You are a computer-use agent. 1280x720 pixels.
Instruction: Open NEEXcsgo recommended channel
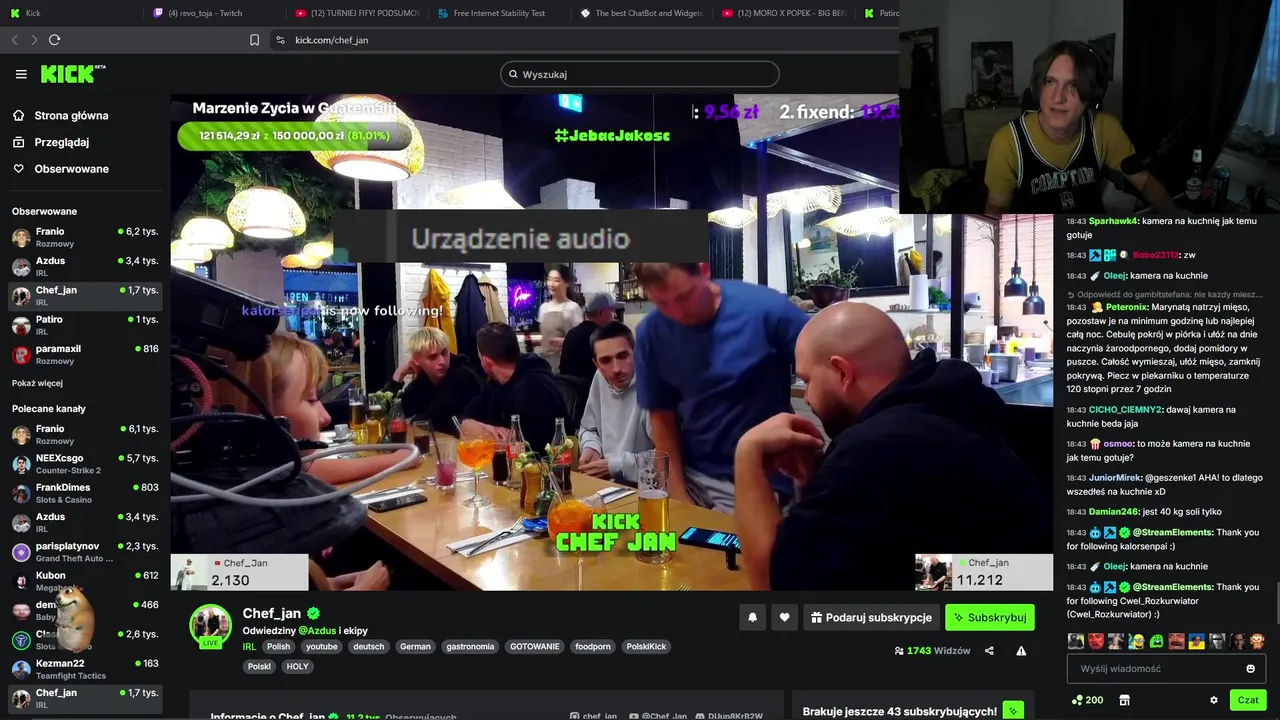pos(84,464)
